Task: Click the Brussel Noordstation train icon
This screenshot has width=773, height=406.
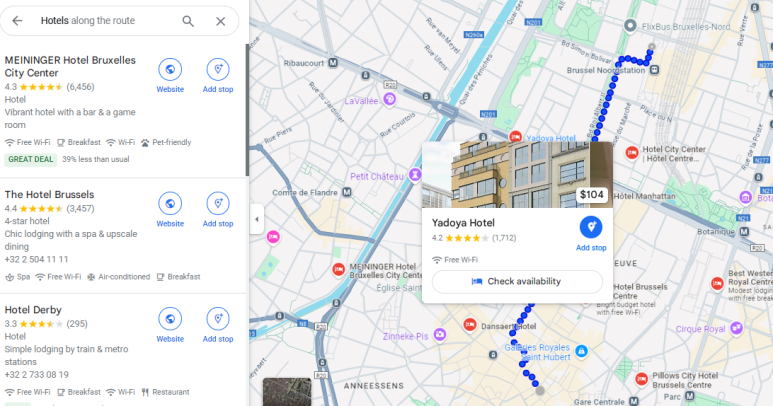Action: click(x=654, y=70)
